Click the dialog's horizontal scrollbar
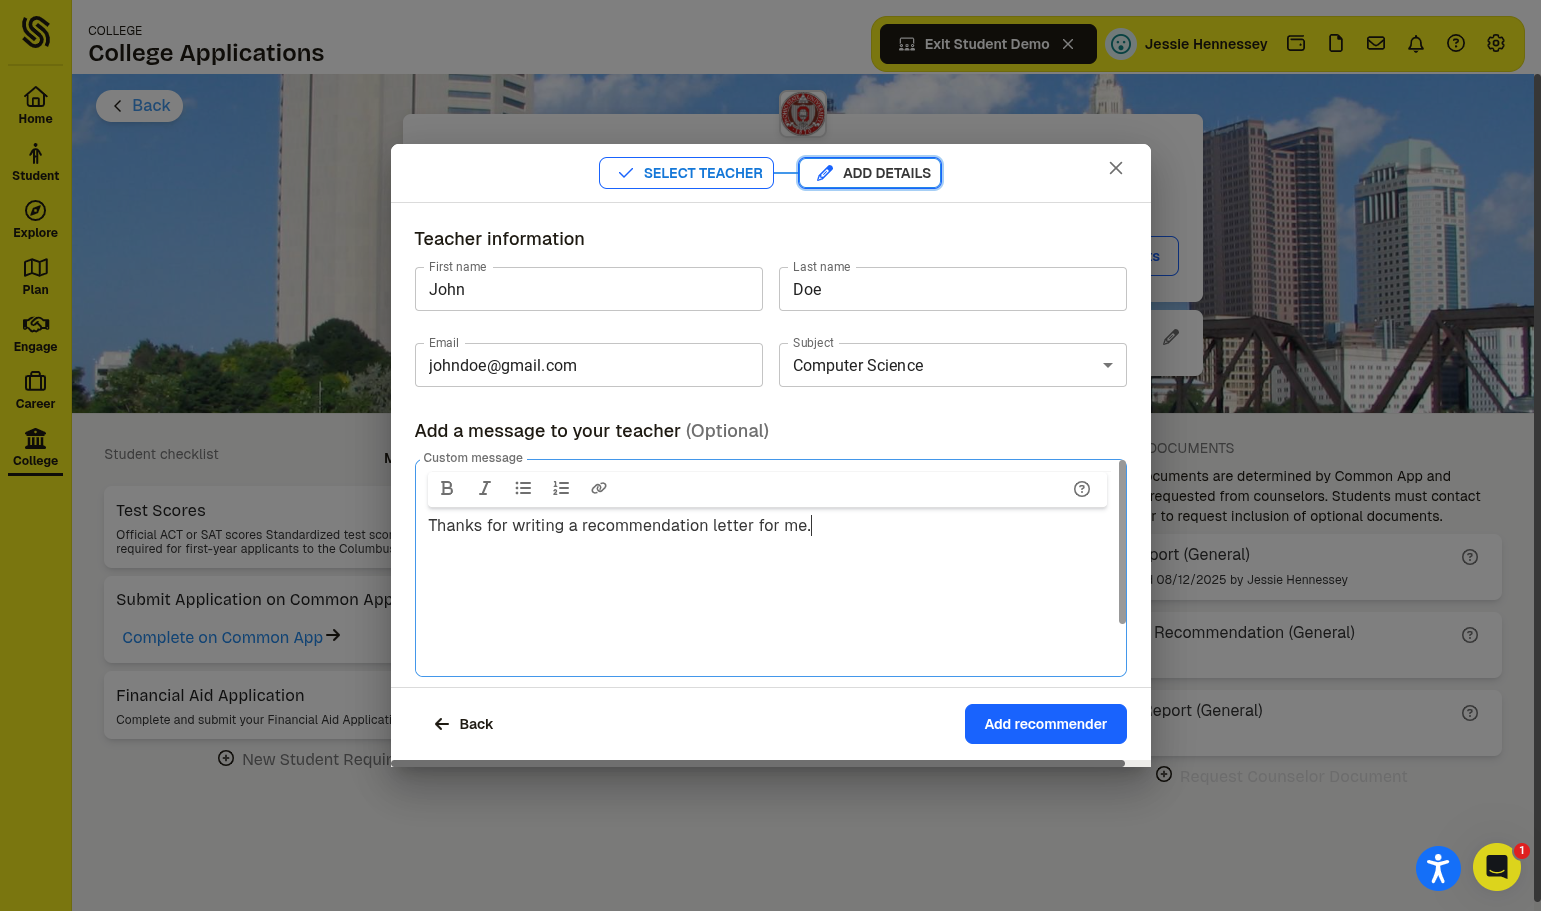Screen dimensions: 1541x911 [759, 763]
